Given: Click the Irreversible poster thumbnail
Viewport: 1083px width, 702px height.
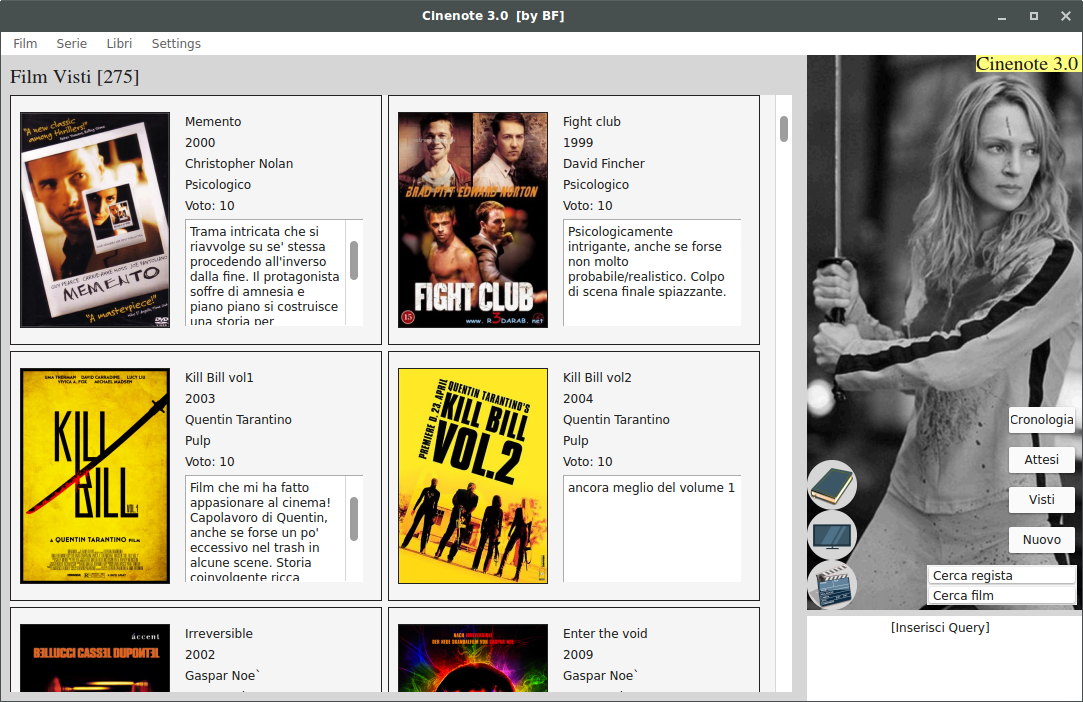Looking at the screenshot, I should tap(95, 658).
